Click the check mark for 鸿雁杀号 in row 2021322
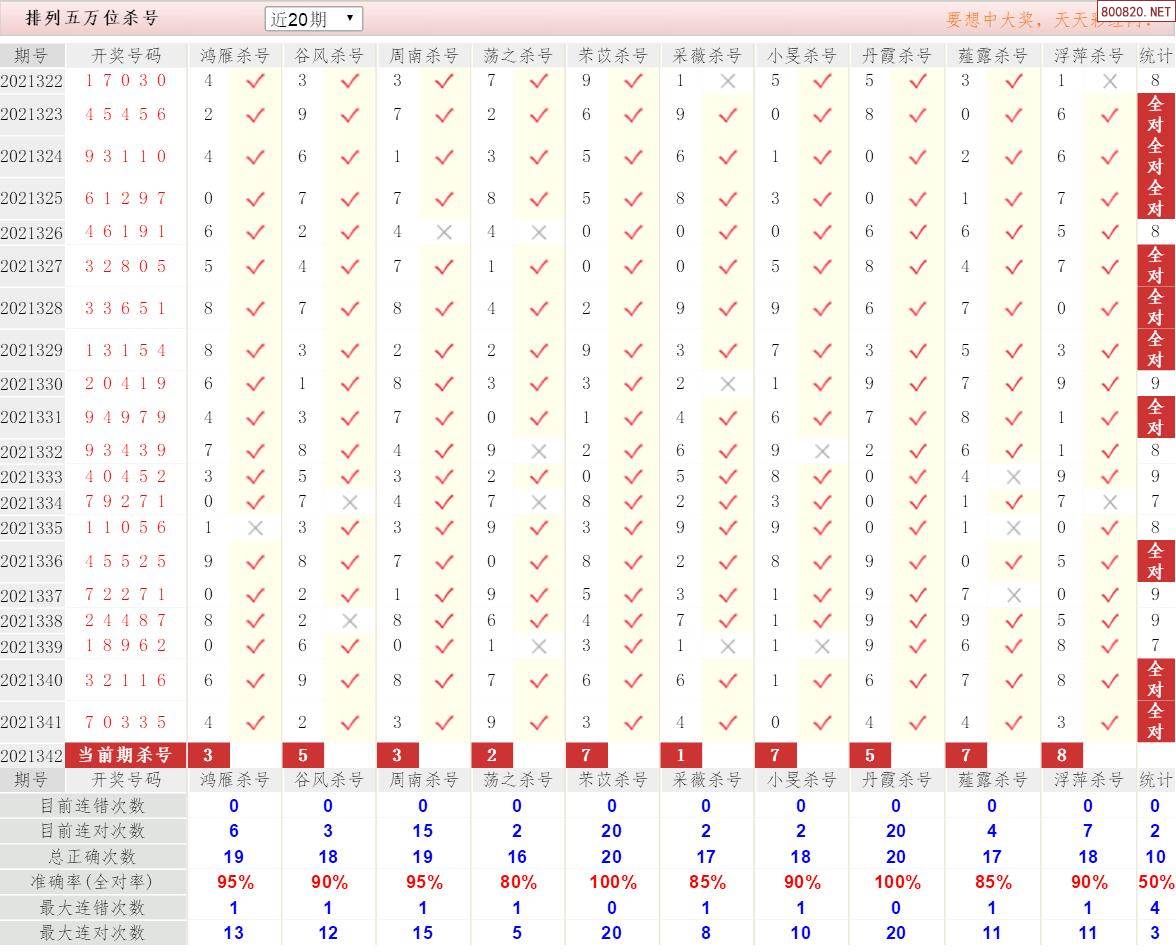 tap(255, 81)
